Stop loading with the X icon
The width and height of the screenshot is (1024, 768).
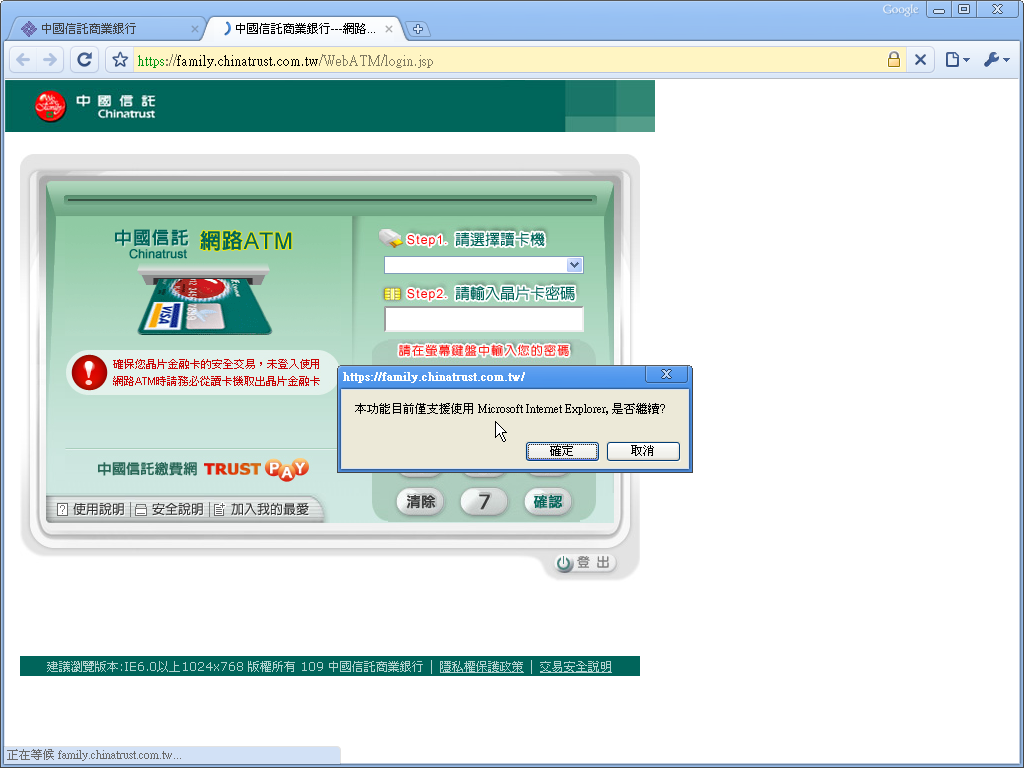(x=920, y=60)
